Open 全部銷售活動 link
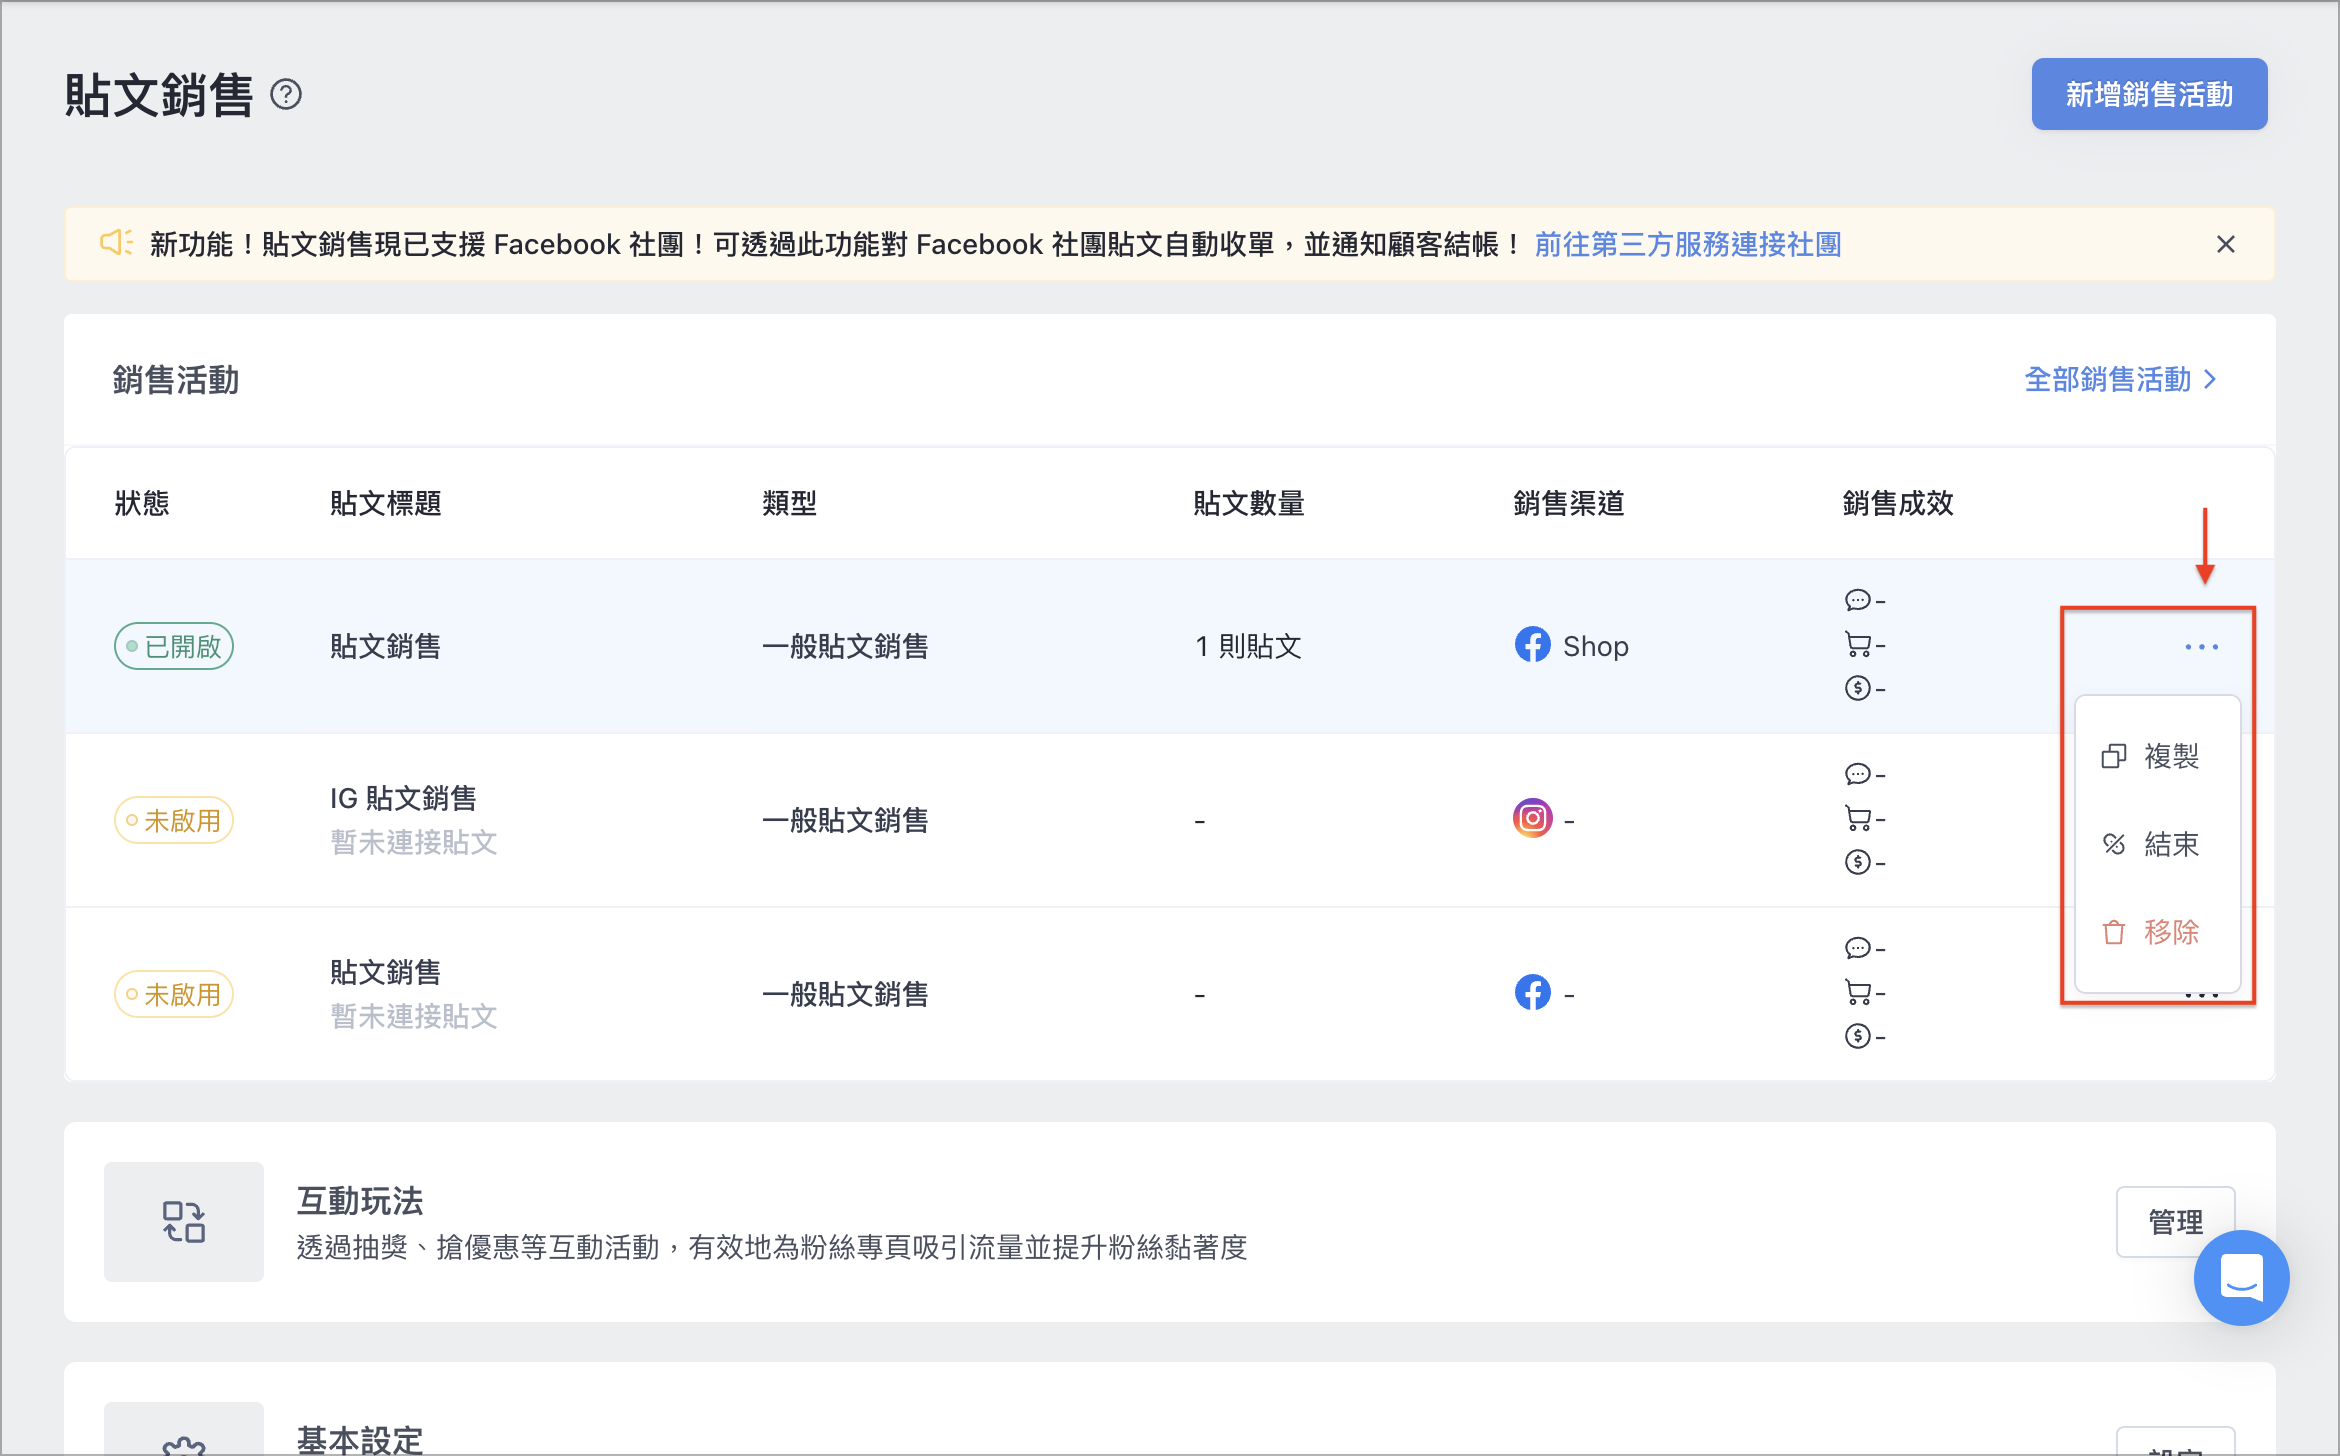 pos(2108,380)
